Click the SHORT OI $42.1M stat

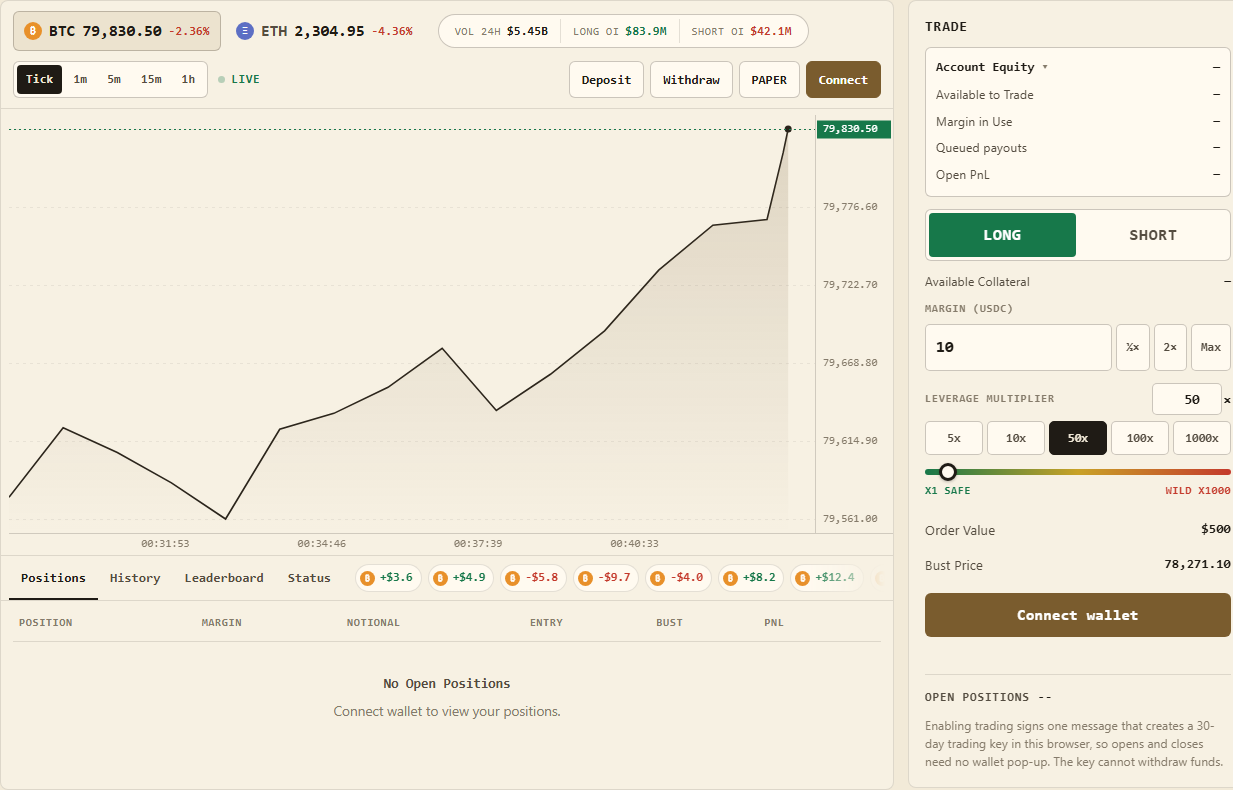741,31
